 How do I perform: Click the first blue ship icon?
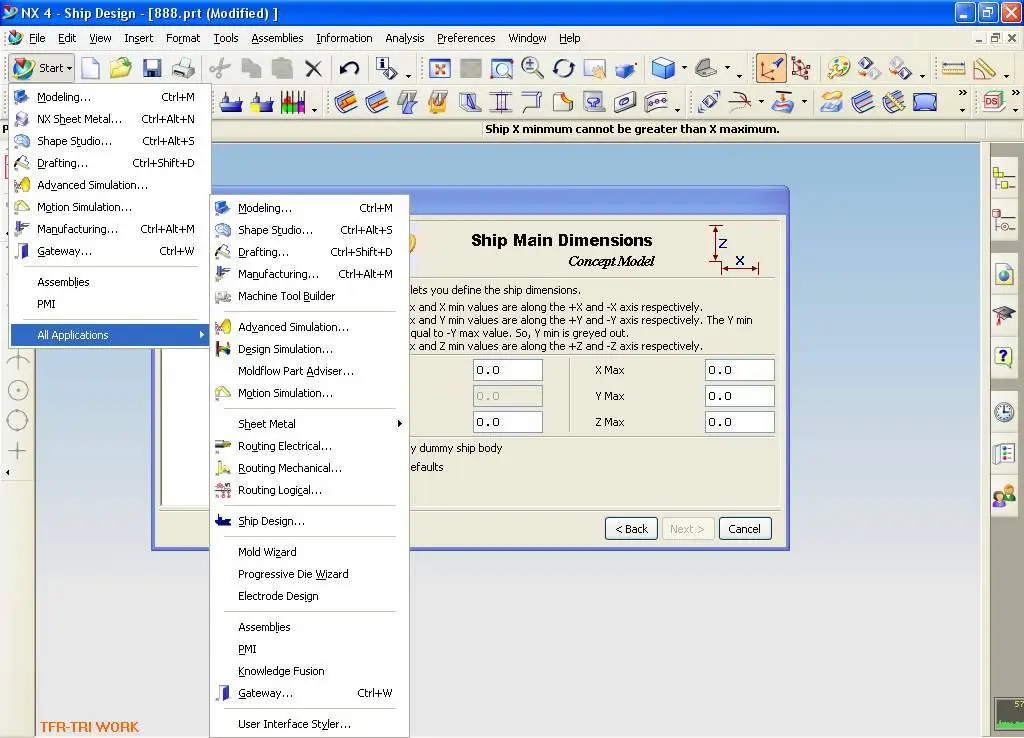[231, 102]
